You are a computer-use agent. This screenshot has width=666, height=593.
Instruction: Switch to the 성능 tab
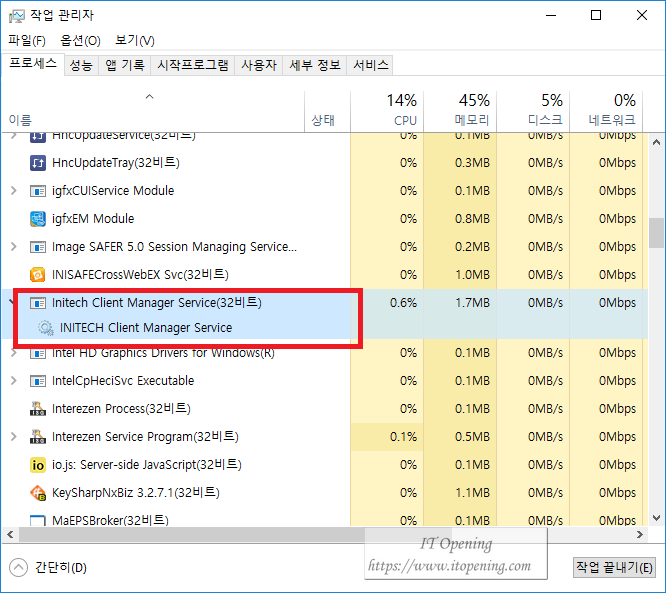tap(81, 65)
